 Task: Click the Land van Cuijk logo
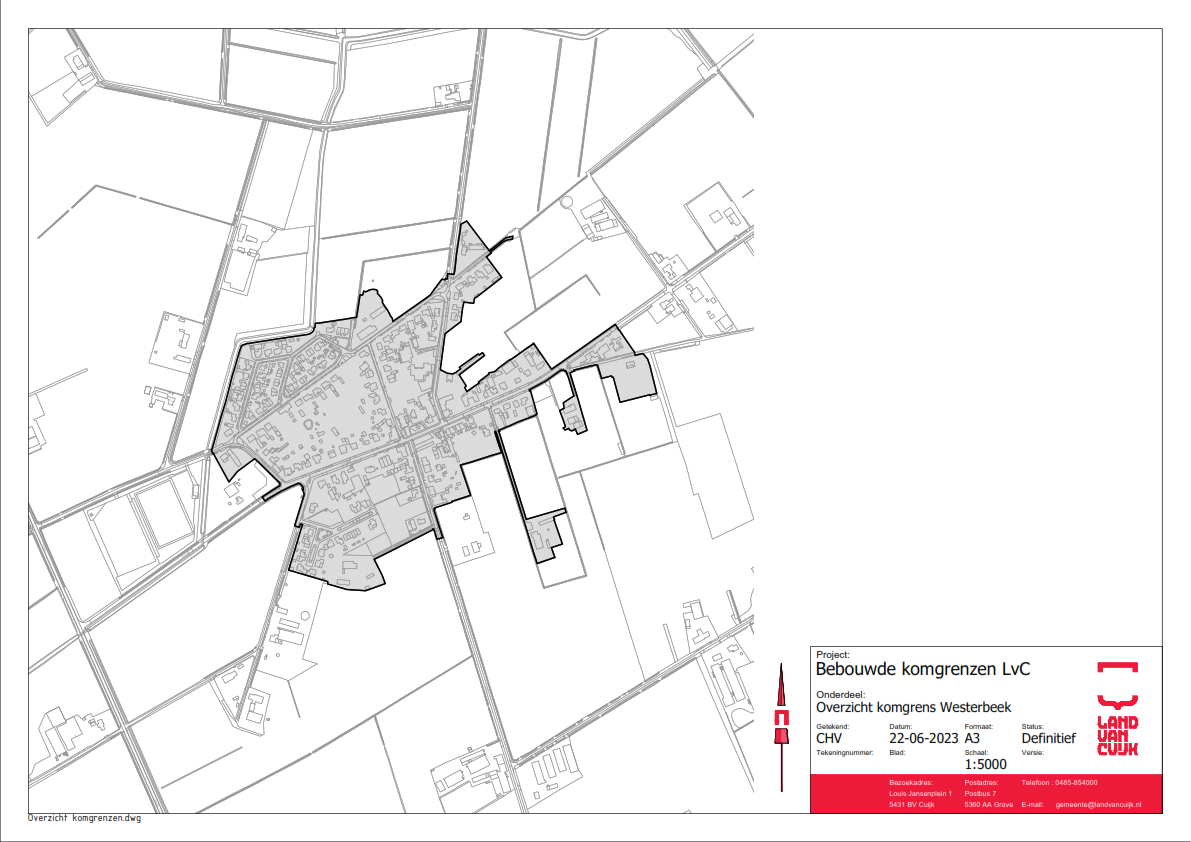coord(1117,708)
